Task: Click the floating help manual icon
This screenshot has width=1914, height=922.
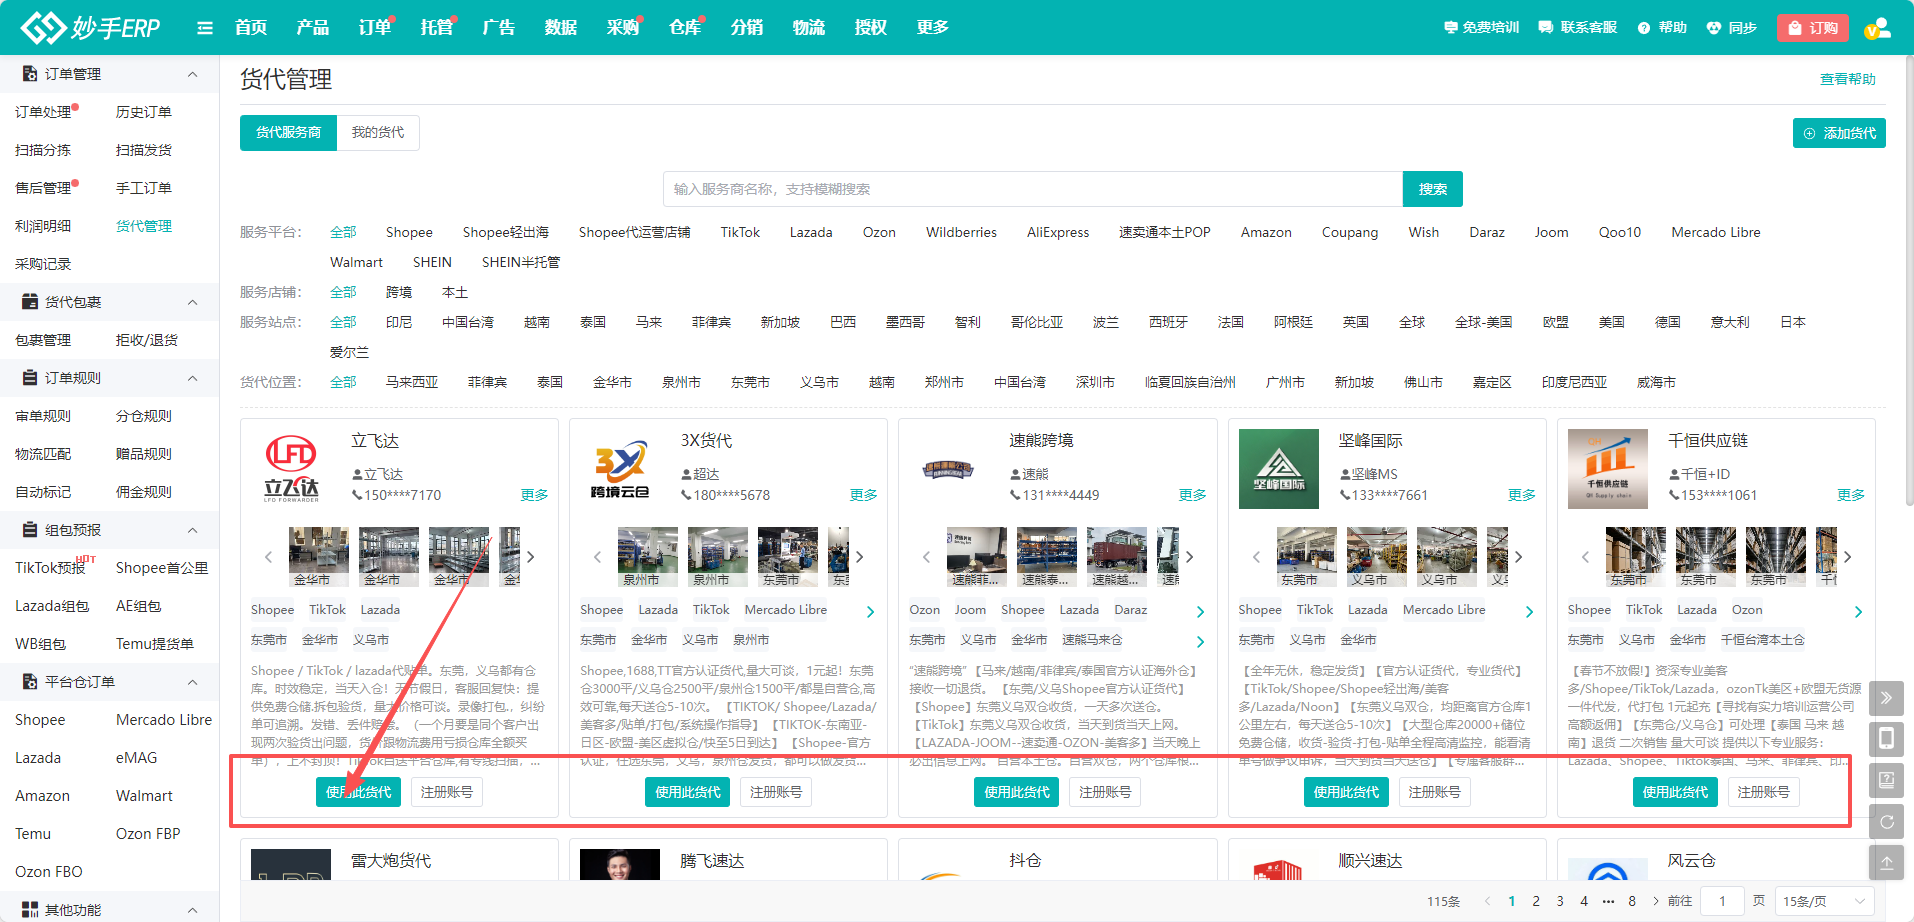Action: pos(1886,780)
